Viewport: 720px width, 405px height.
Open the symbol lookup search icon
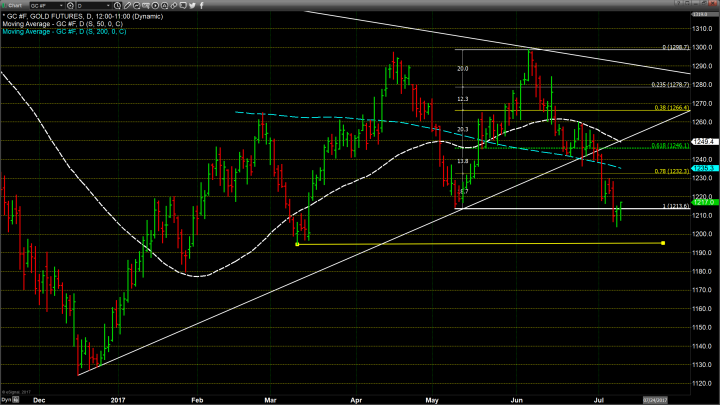coord(70,6)
